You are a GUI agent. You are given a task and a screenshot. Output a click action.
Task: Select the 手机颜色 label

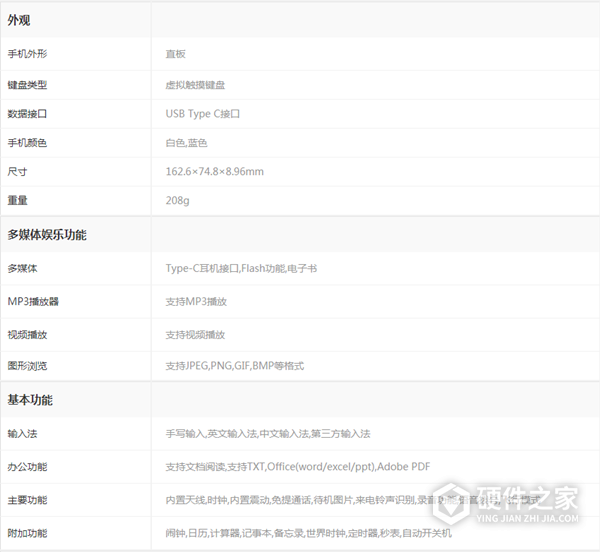[27, 143]
